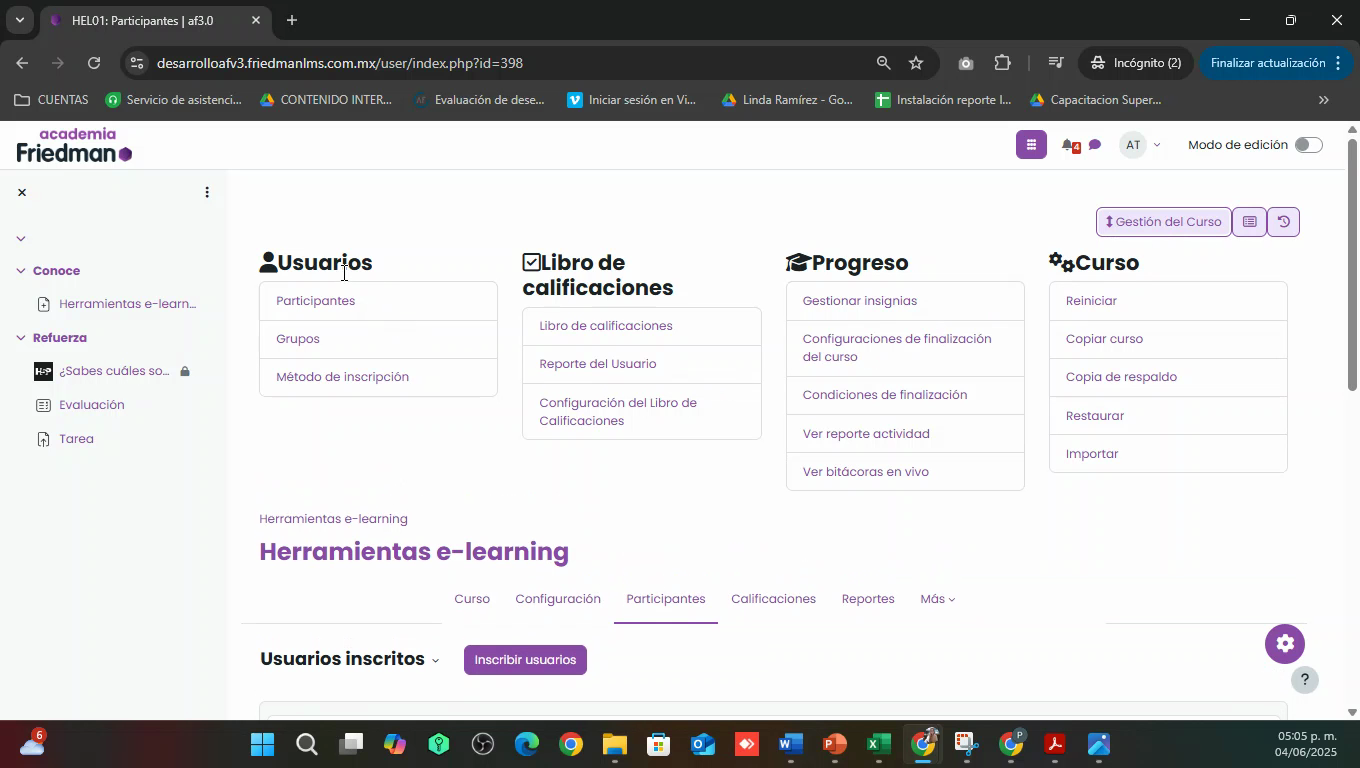Open the notifications bell icon
Screen dimensions: 1360x768
tap(1069, 145)
